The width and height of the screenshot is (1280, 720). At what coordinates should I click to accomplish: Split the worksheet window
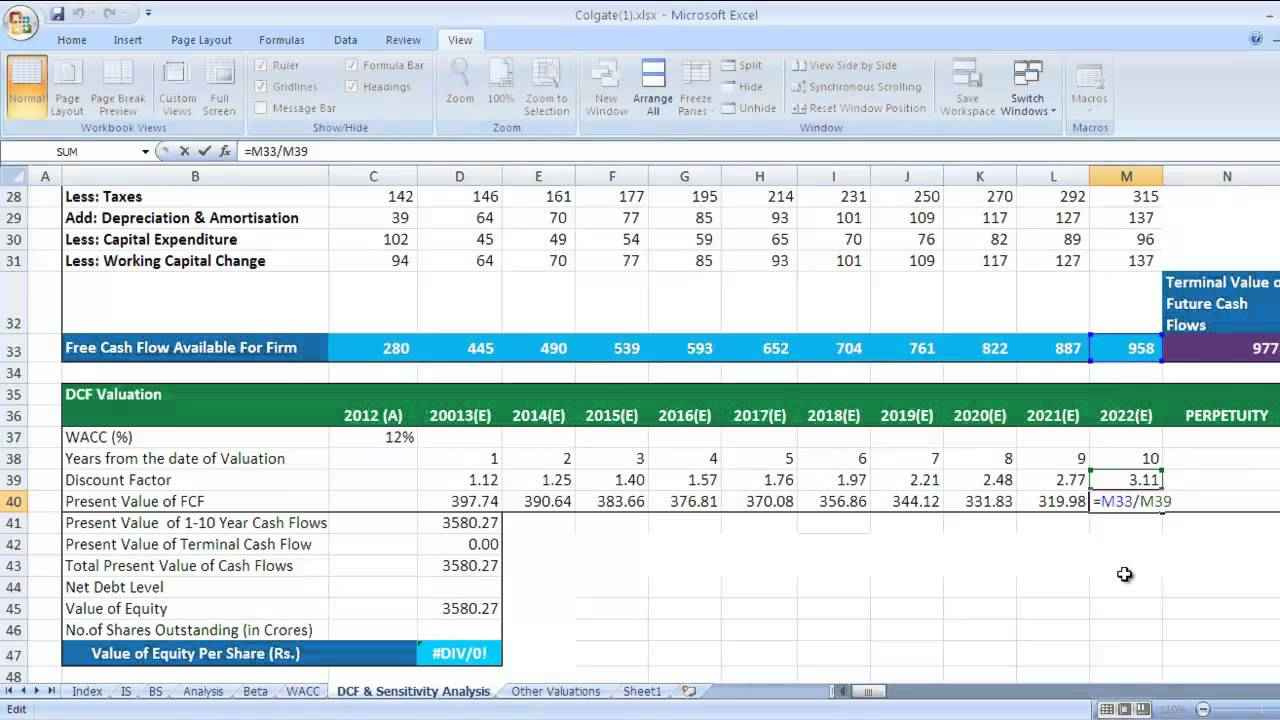[741, 65]
